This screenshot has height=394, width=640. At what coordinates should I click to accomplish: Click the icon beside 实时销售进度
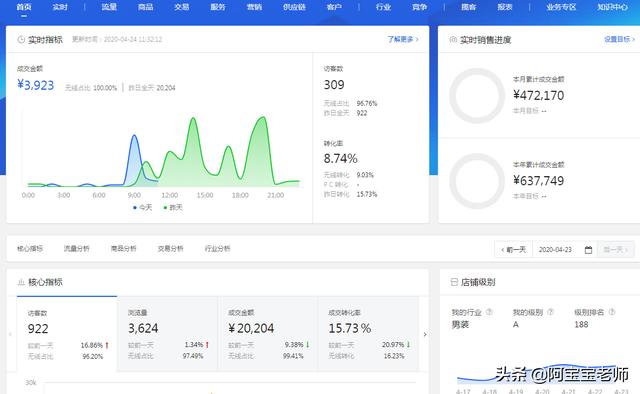pyautogui.click(x=453, y=40)
